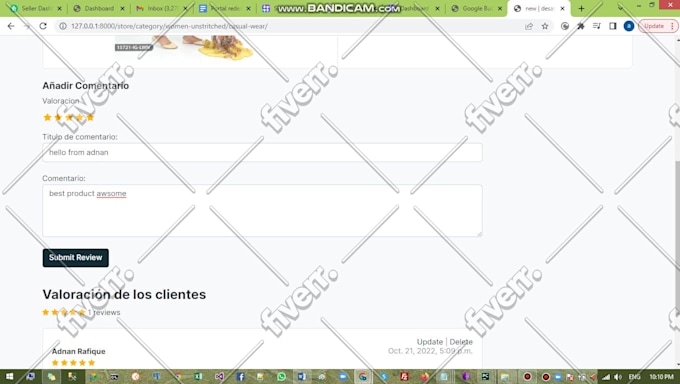Open the Windows Start menu
Screen dimensions: 680x384
tap(9, 377)
